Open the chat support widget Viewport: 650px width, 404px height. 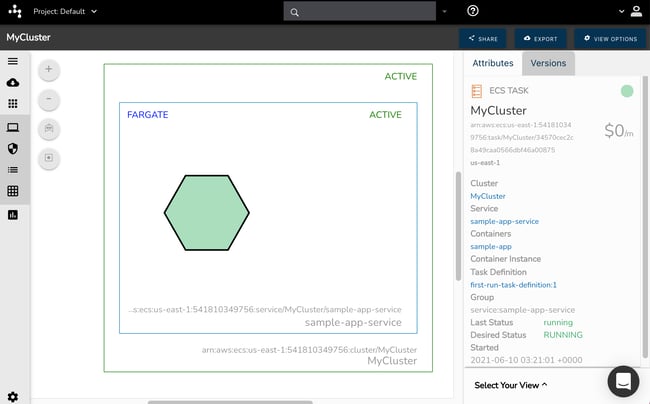tap(621, 381)
